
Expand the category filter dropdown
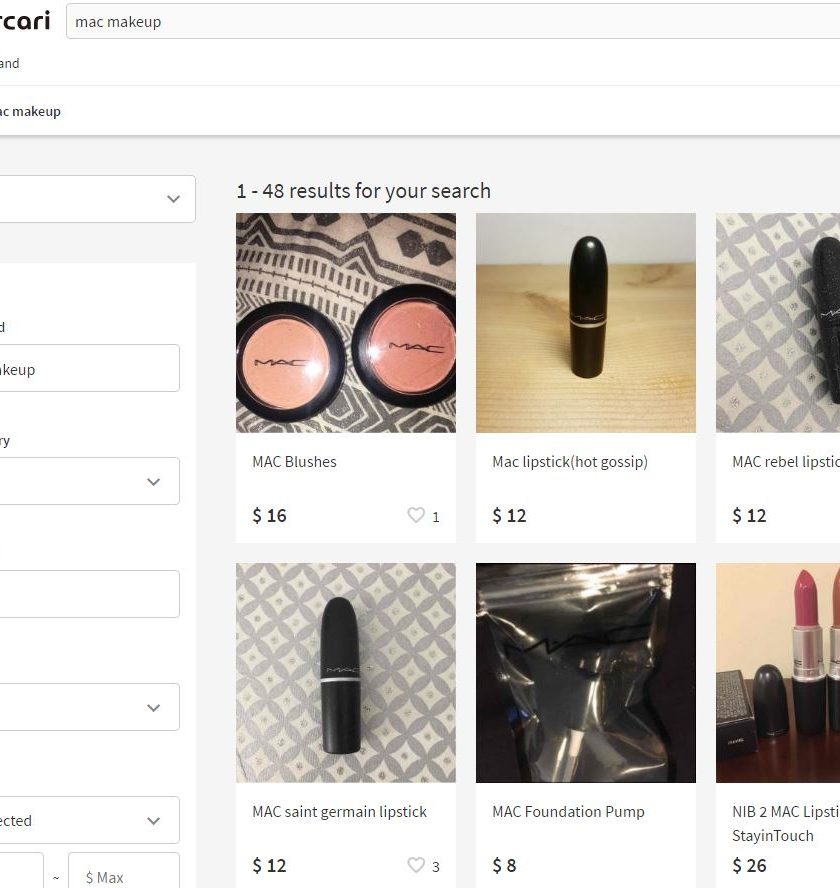pyautogui.click(x=90, y=481)
